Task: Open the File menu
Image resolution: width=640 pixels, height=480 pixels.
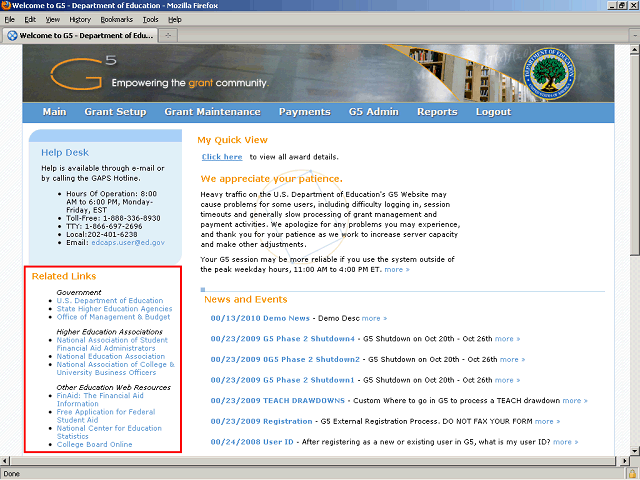Action: click(9, 20)
